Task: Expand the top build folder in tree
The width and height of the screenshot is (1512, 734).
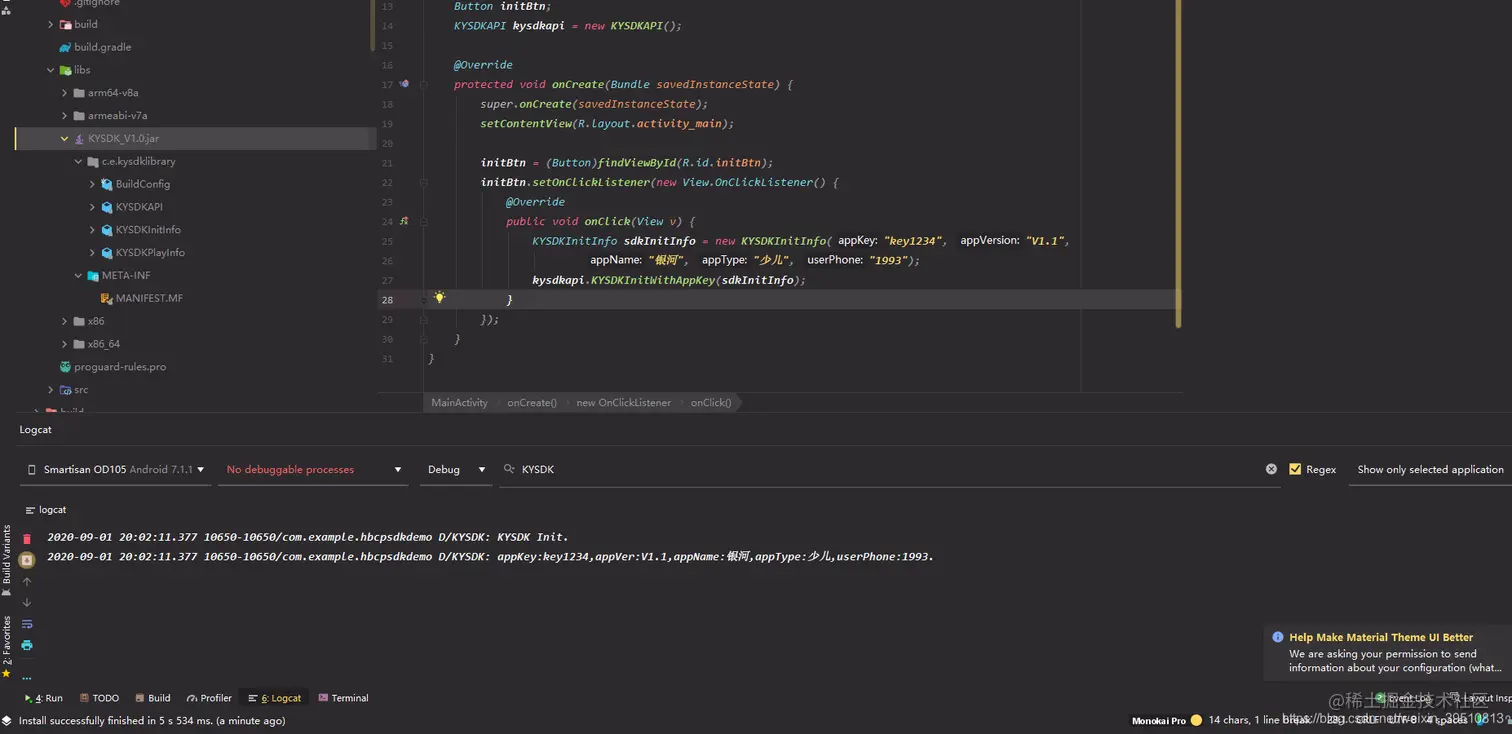Action: 51,24
